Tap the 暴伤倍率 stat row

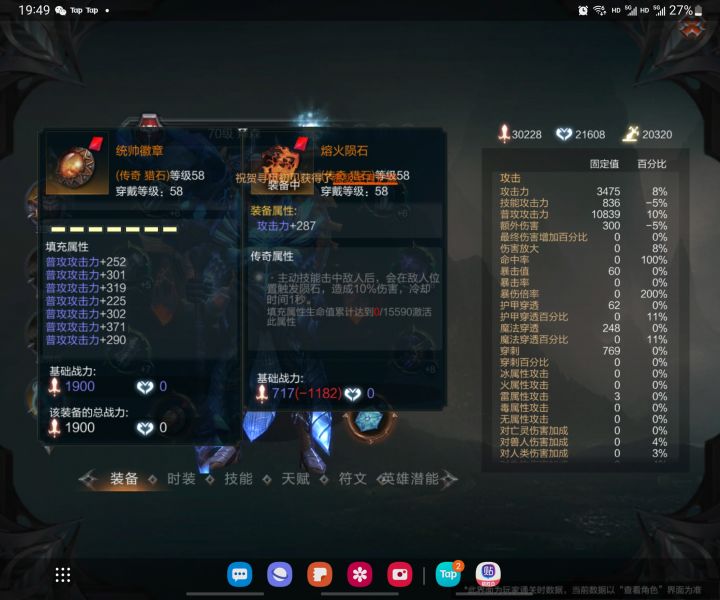[584, 294]
